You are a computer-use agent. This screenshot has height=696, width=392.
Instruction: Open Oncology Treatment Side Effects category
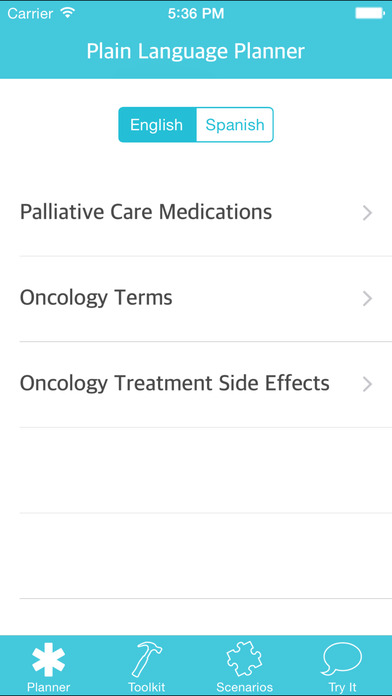click(x=196, y=384)
